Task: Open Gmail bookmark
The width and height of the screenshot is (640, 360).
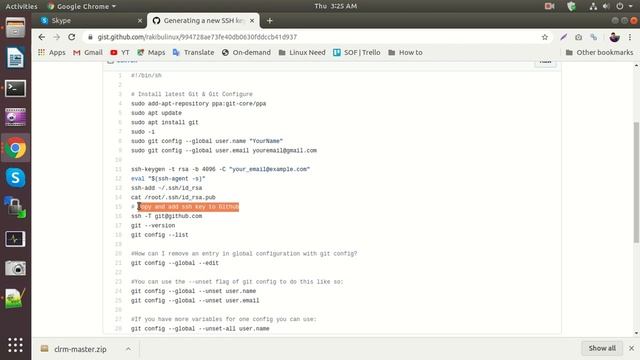Action: click(88, 52)
